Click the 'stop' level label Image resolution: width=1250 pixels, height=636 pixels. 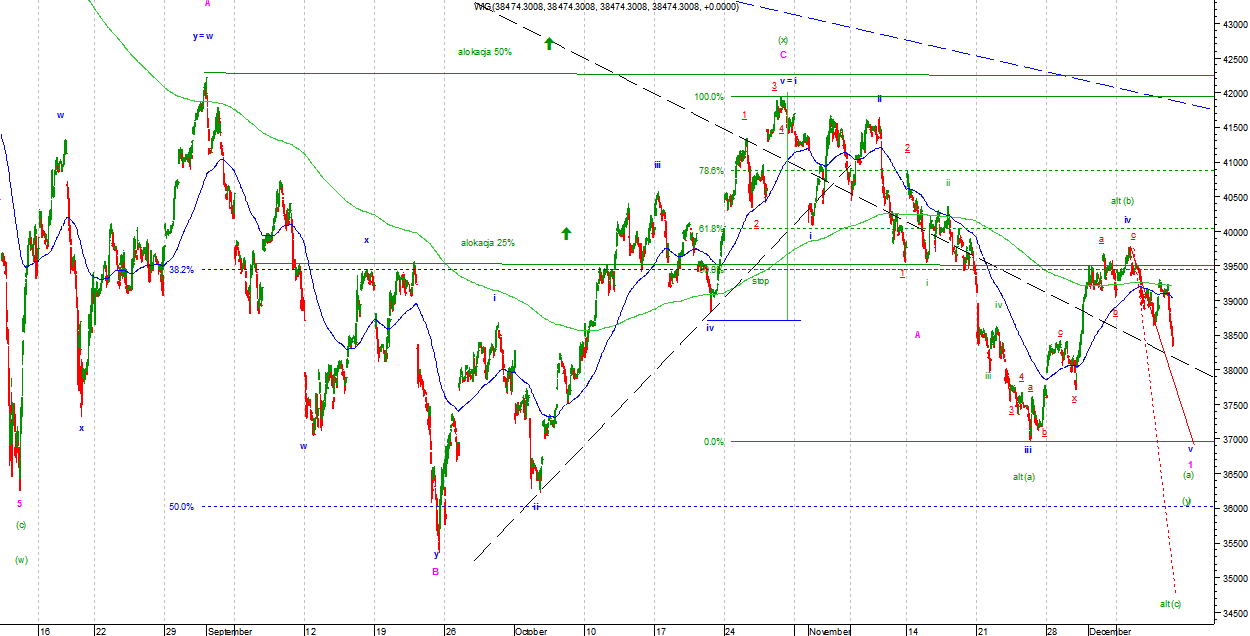761,282
